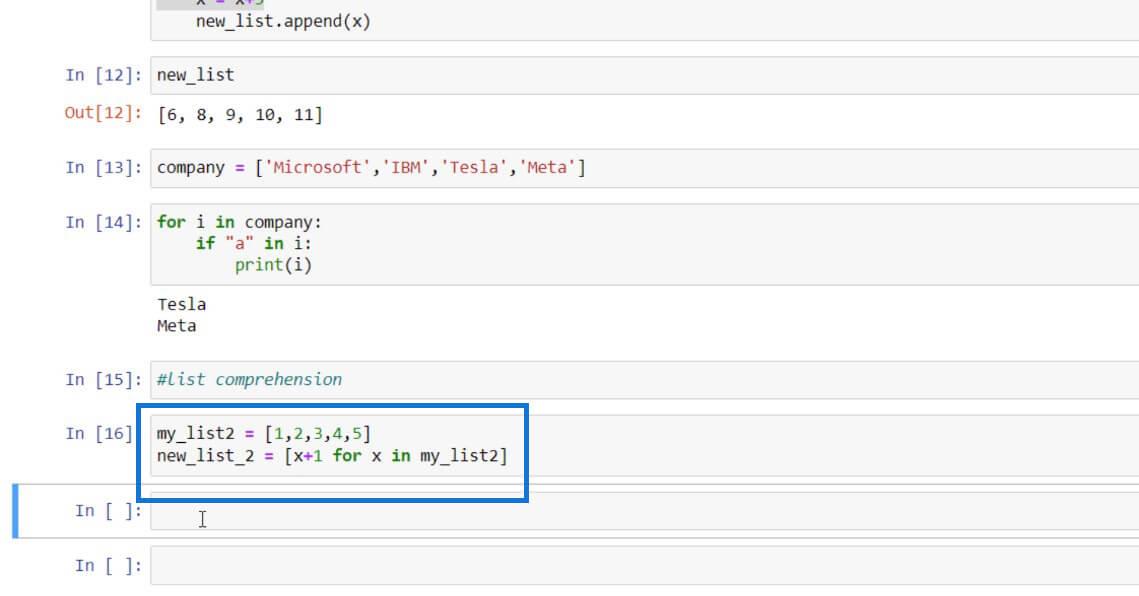The image size is (1139, 596).
Task: Click the cell containing new_list.append(x)
Action: tap(644, 20)
